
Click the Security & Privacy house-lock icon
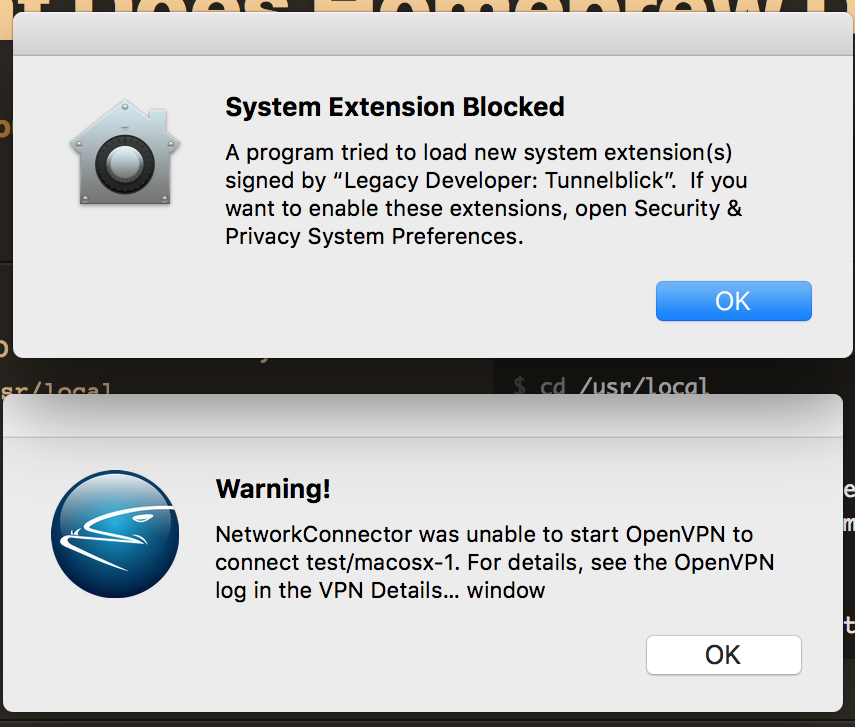click(x=125, y=153)
